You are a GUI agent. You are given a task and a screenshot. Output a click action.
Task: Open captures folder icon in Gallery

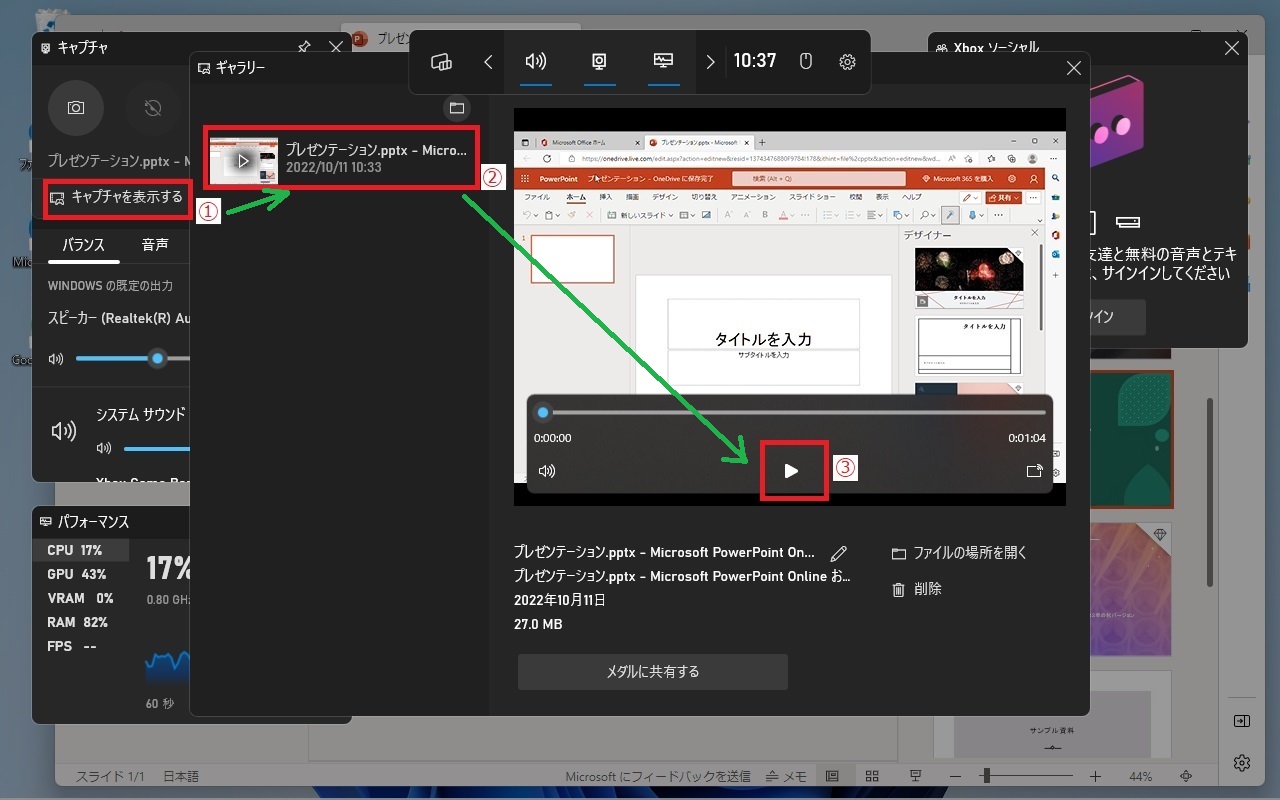pyautogui.click(x=457, y=108)
